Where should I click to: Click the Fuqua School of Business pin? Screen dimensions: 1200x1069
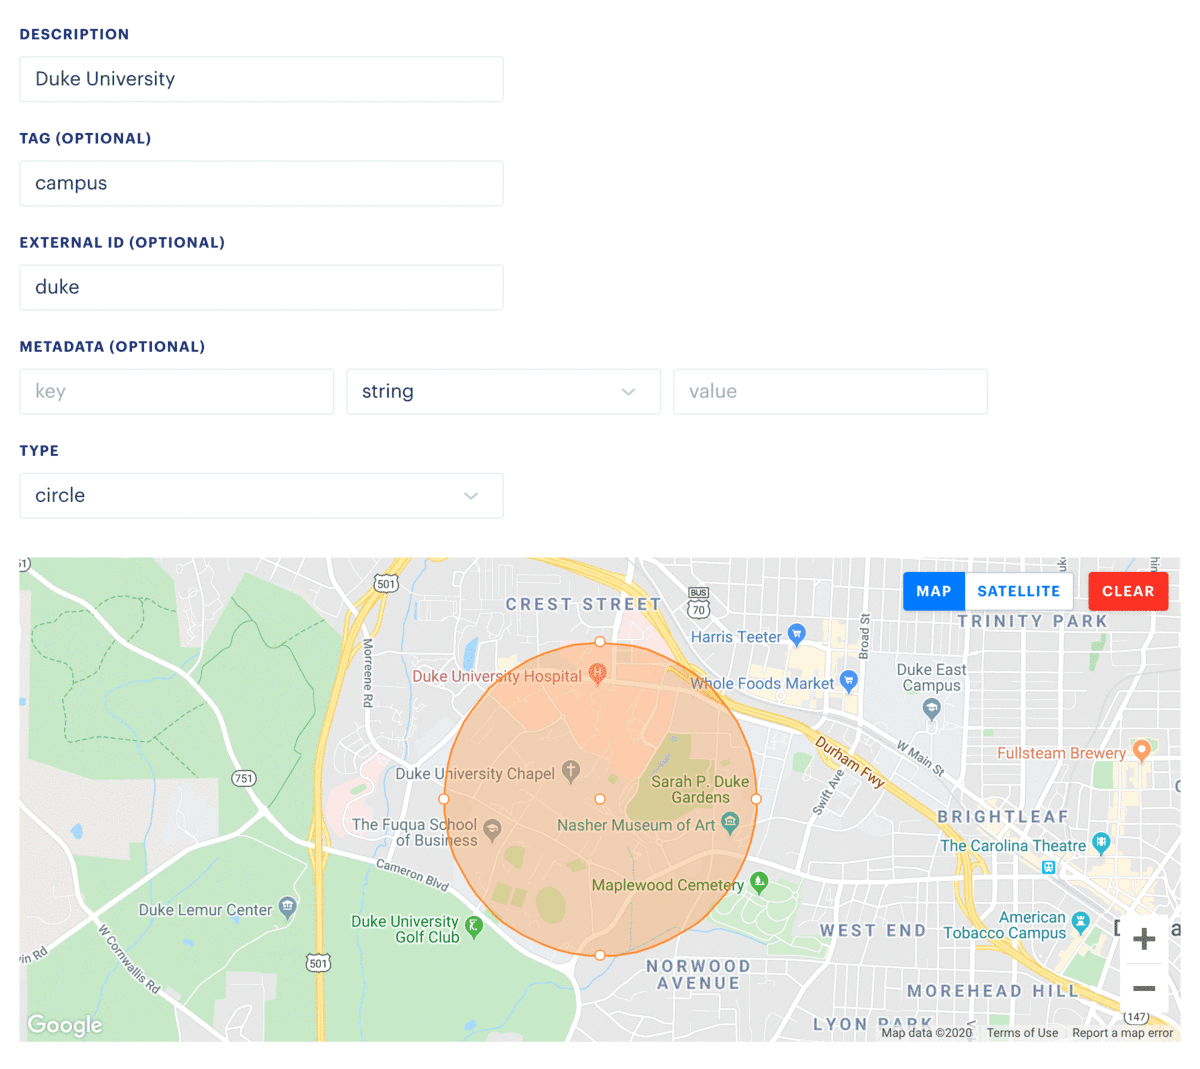492,829
